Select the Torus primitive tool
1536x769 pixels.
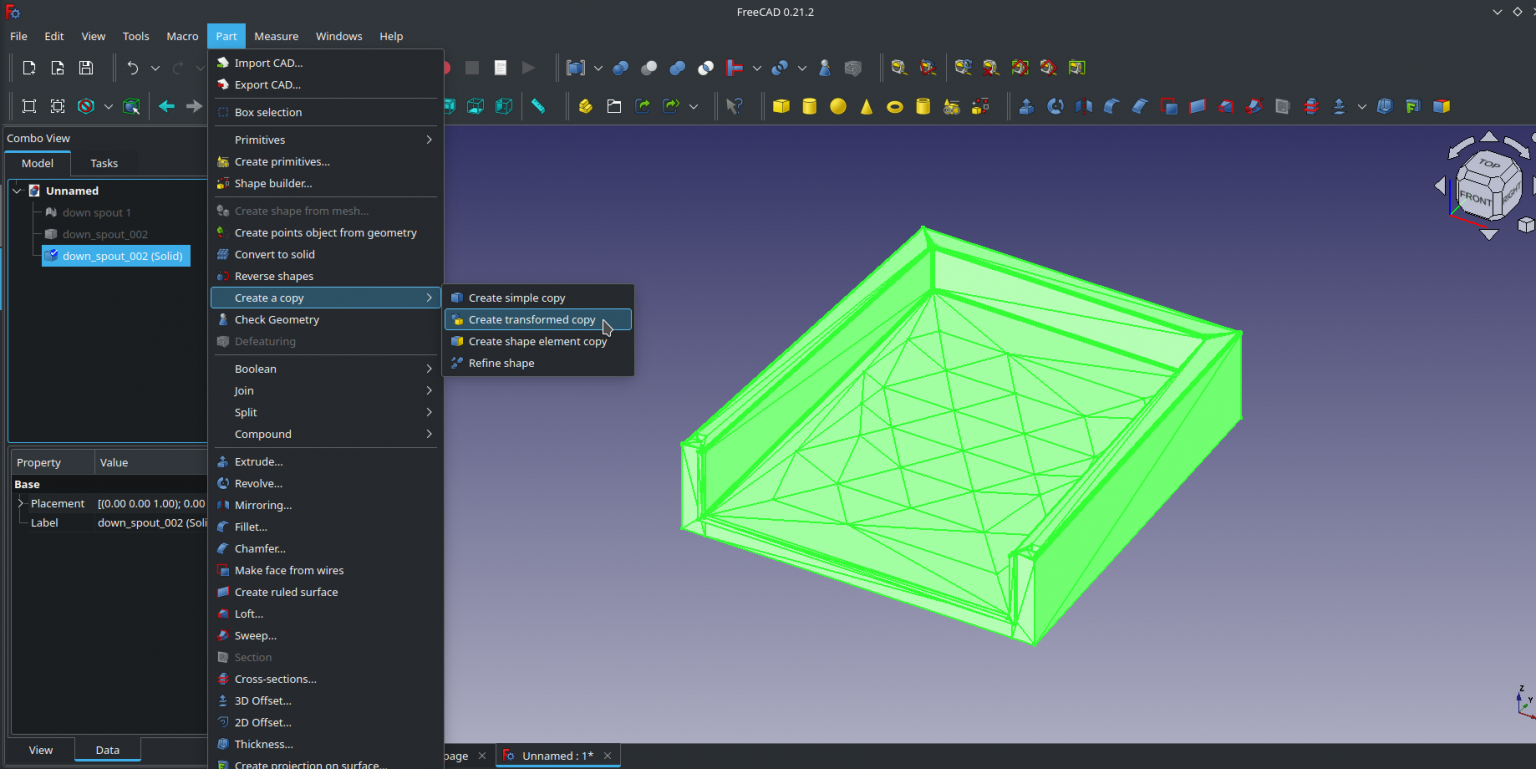point(895,106)
